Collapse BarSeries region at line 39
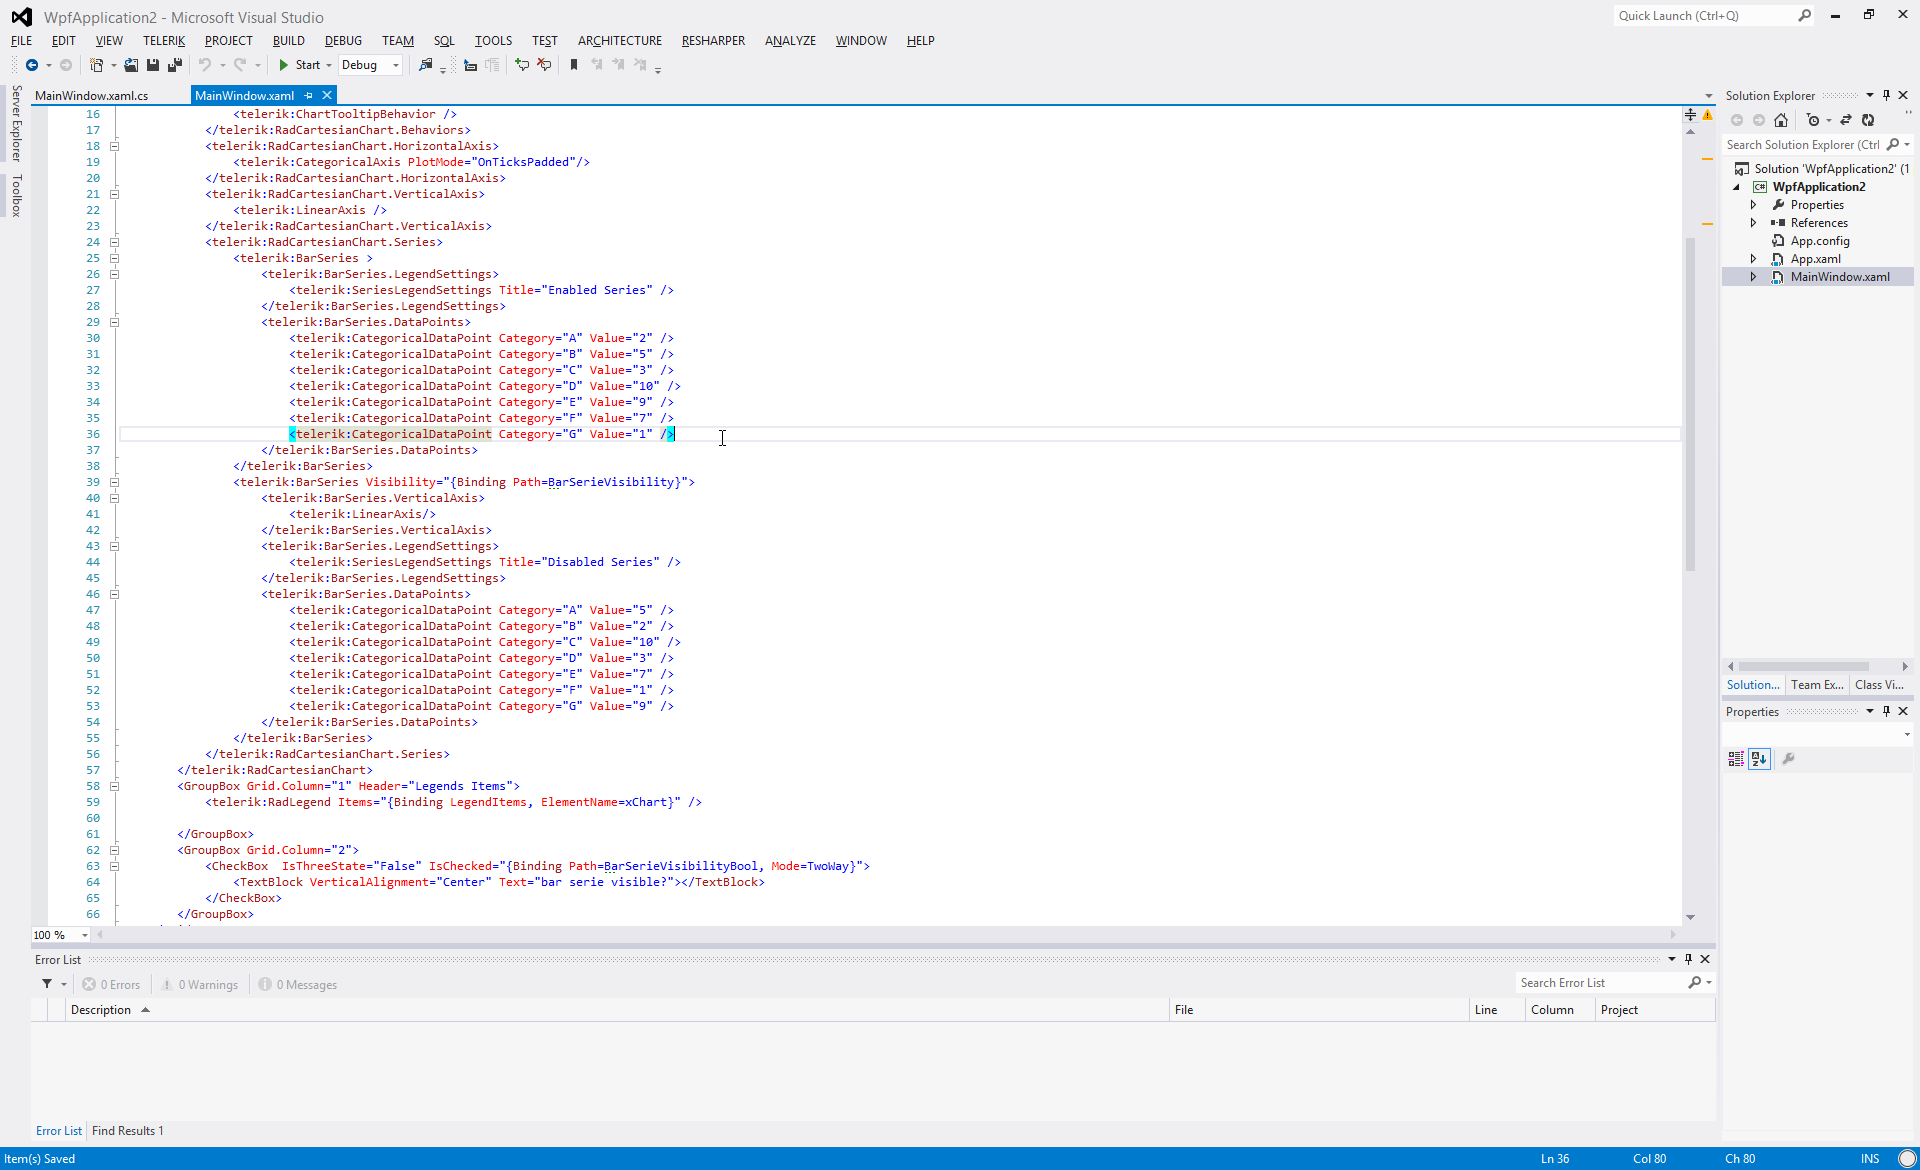The width and height of the screenshot is (1920, 1170). [114, 482]
